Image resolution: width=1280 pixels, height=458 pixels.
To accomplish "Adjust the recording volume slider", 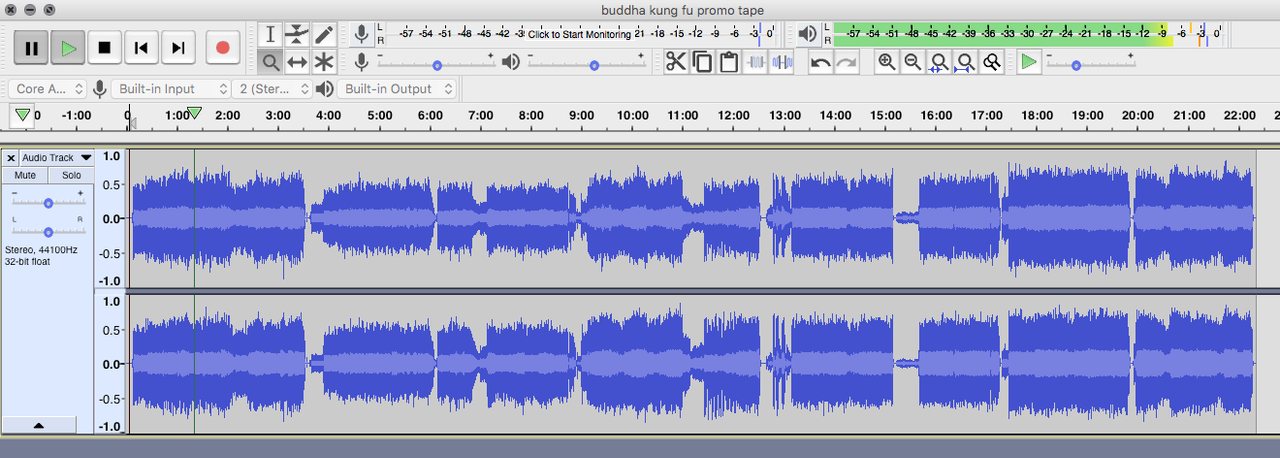I will [x=437, y=64].
